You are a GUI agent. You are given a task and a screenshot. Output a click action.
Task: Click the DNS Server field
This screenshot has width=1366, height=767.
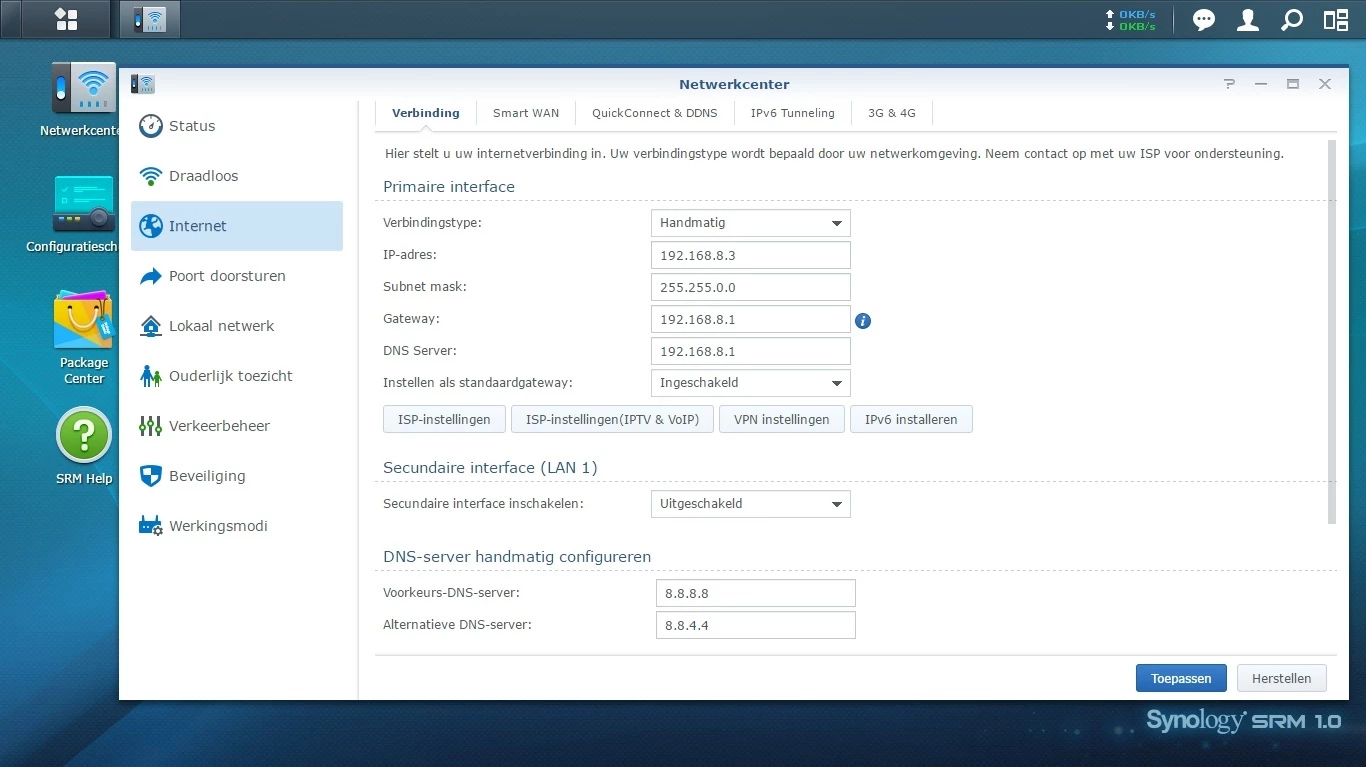click(750, 351)
